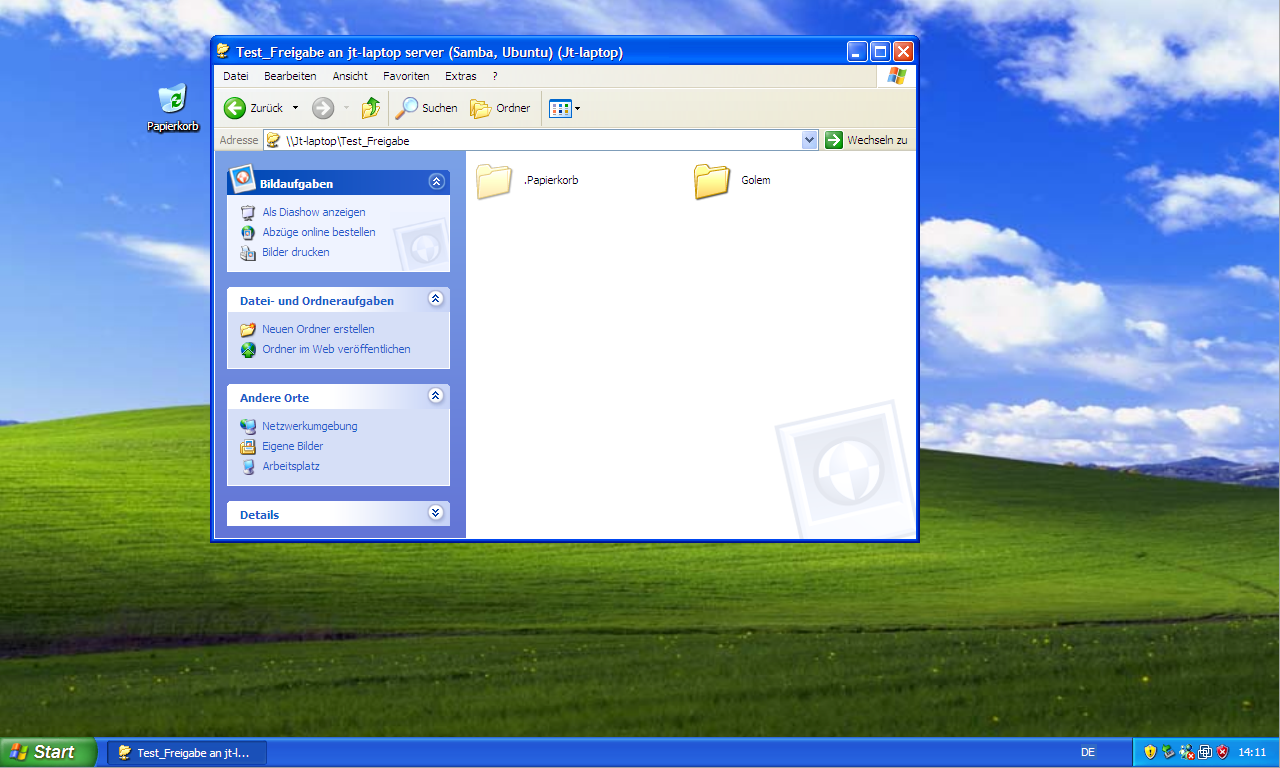Screen dimensions: 1280x768
Task: Open the forward history dropdown arrow
Action: [347, 108]
